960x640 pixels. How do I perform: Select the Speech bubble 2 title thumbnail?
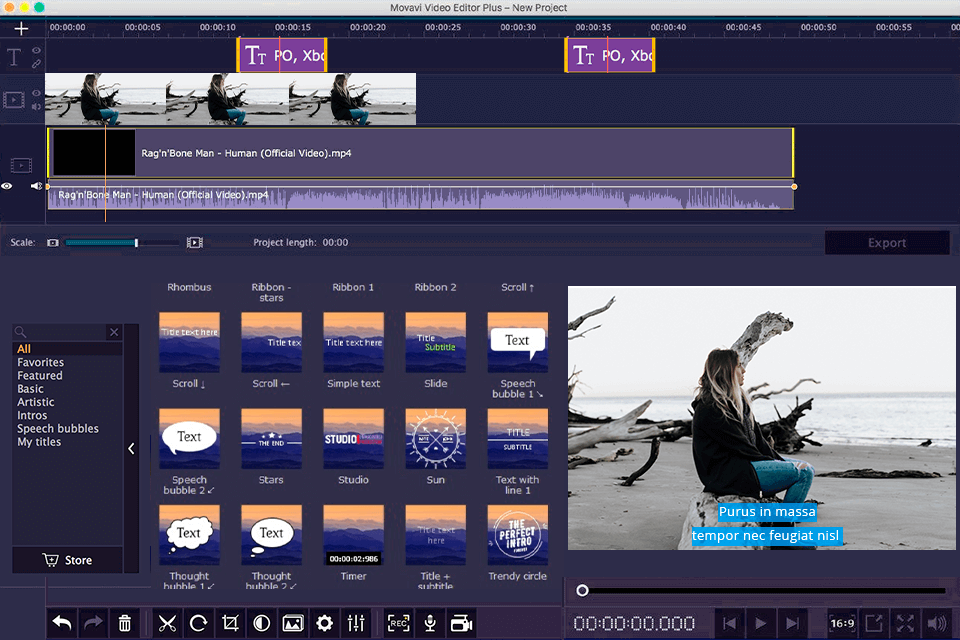[x=189, y=439]
